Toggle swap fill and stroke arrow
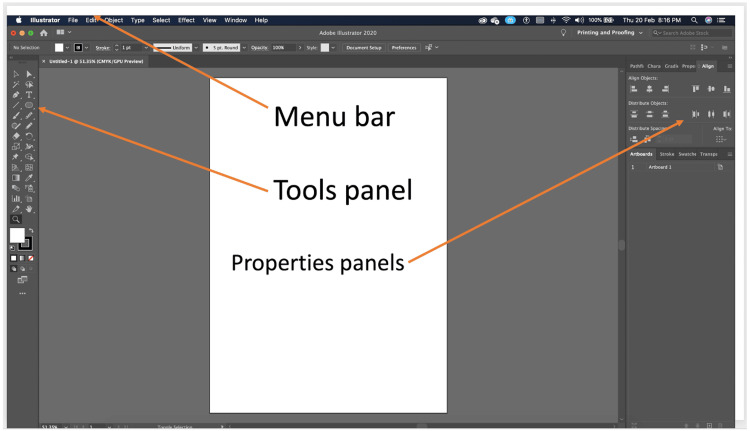750x431 pixels. coord(31,231)
